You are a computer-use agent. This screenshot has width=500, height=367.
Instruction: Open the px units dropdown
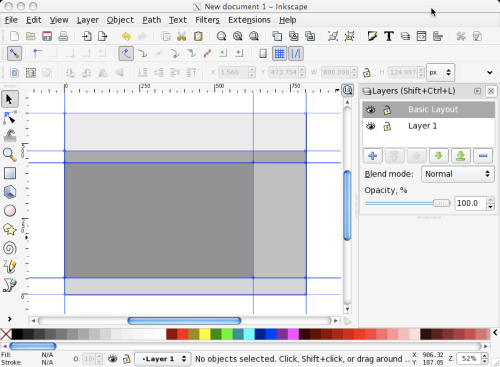click(440, 72)
